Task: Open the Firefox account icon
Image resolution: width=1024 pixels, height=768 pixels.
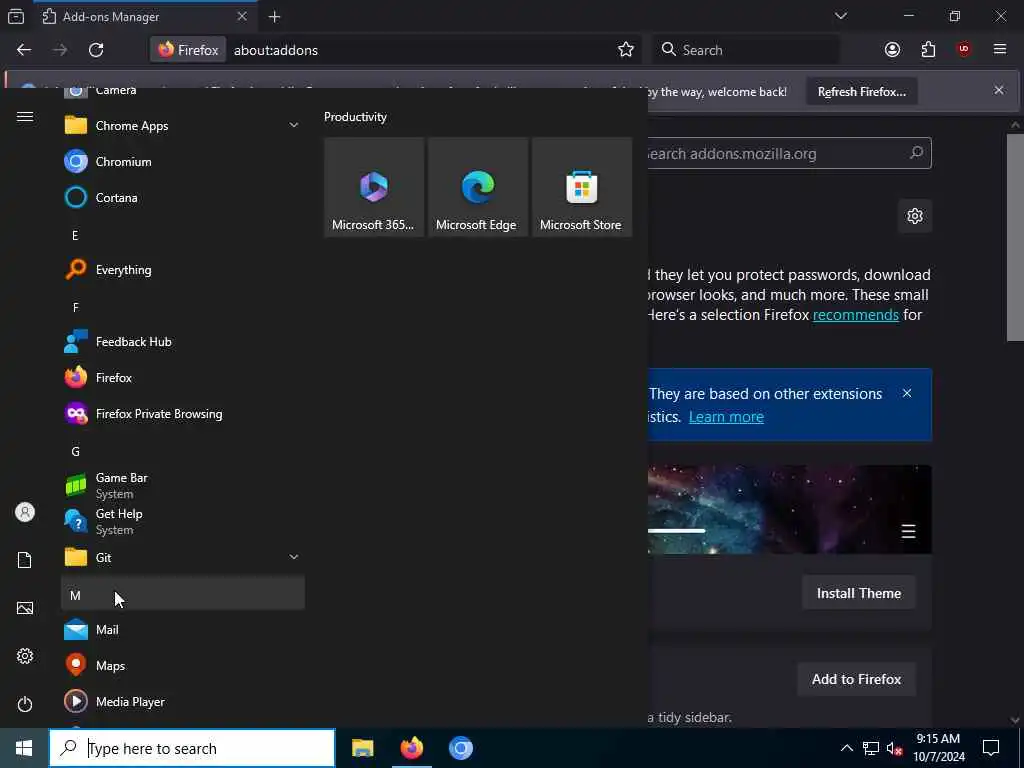Action: 892,50
